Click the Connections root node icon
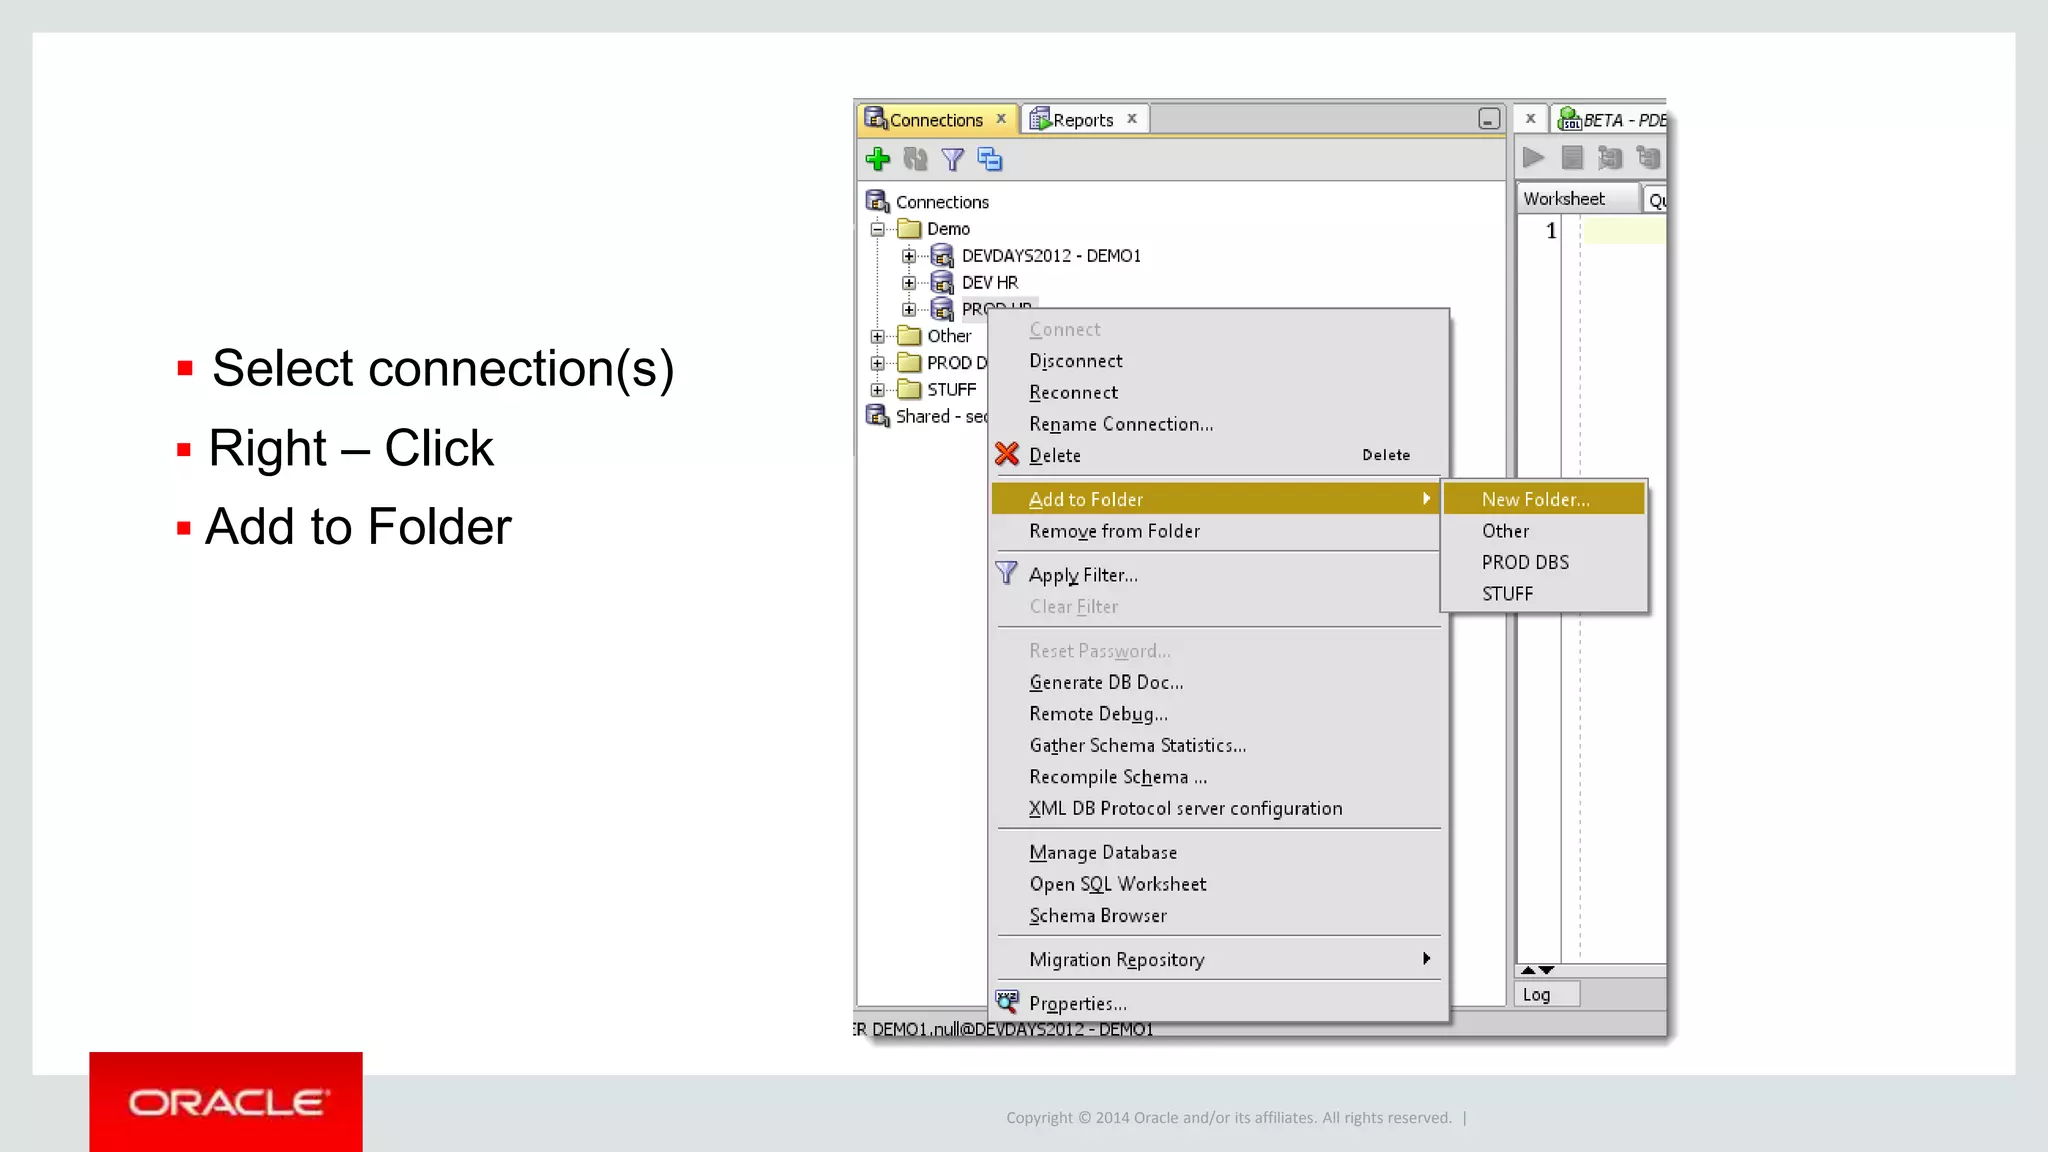This screenshot has height=1152, width=2048. [877, 201]
